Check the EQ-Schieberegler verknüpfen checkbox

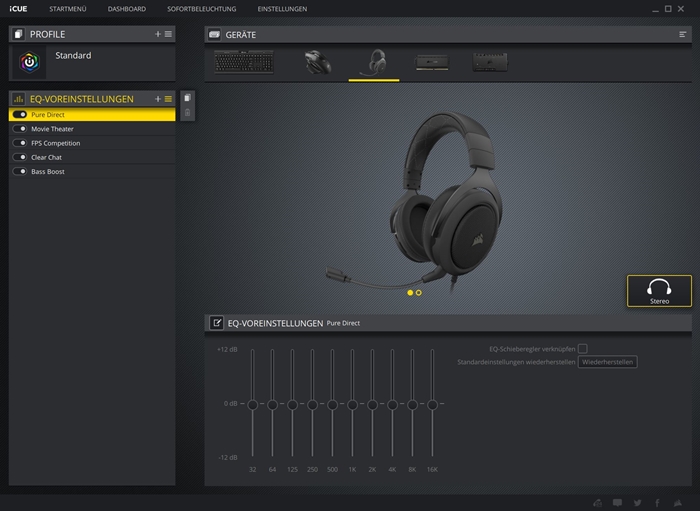(583, 349)
